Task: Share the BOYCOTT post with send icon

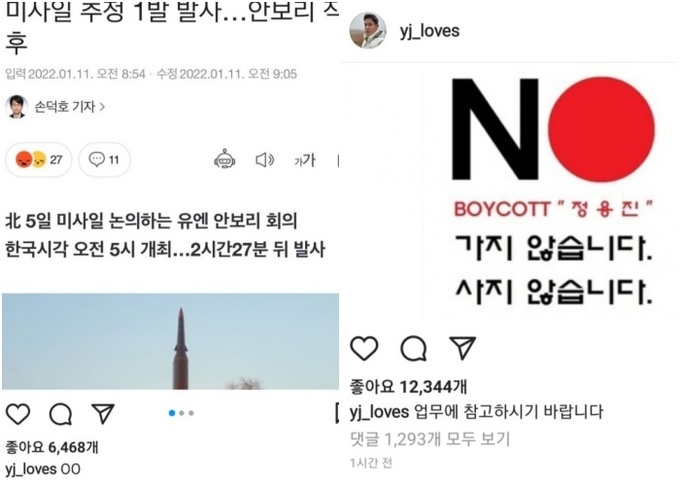Action: [463, 348]
